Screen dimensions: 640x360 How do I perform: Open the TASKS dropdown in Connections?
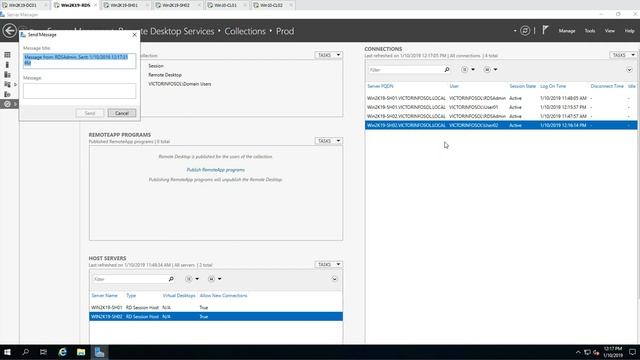(x=623, y=55)
